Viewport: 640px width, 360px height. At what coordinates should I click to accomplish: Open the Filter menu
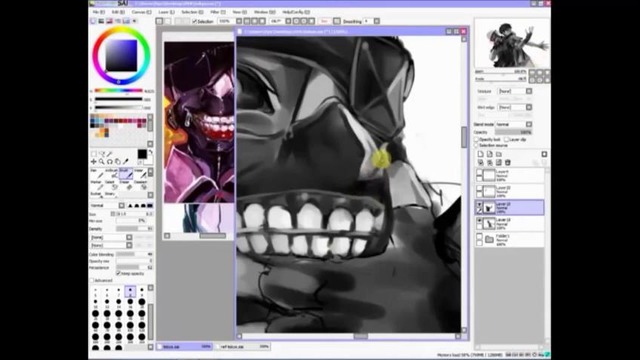pyautogui.click(x=218, y=12)
